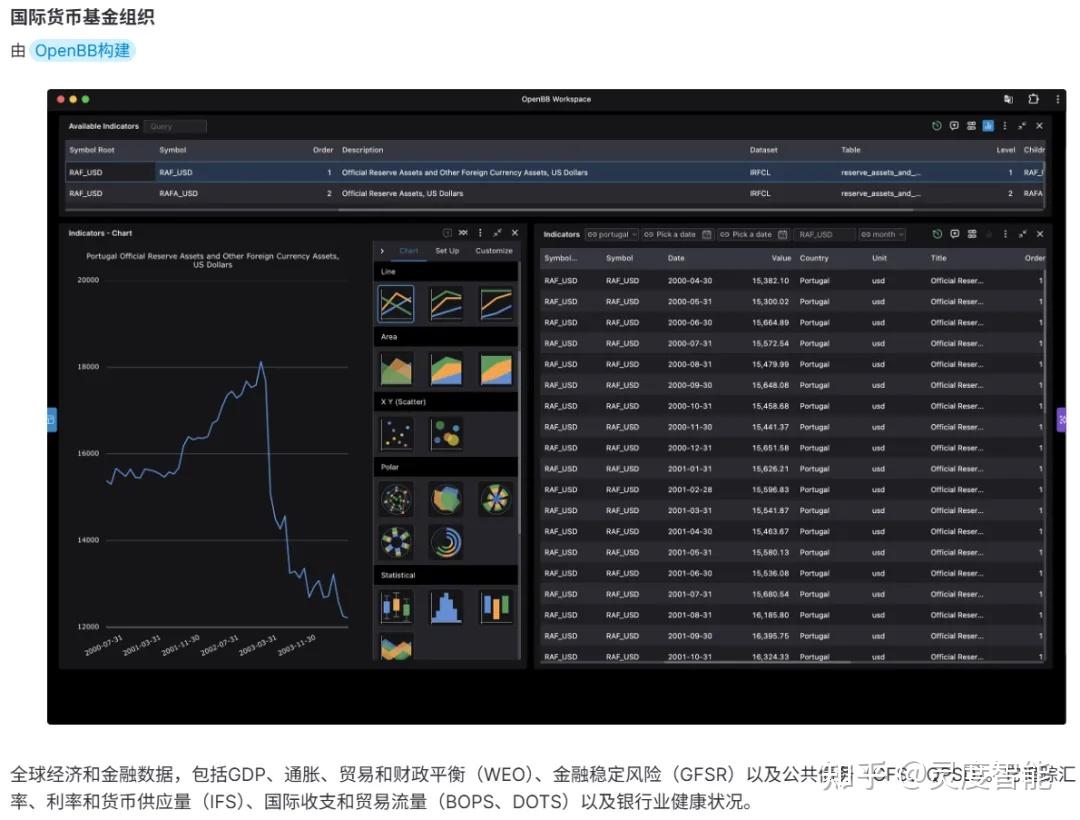Viewport: 1080px width, 820px height.
Task: Choose the stacked Area chart type
Action: pyautogui.click(x=445, y=369)
